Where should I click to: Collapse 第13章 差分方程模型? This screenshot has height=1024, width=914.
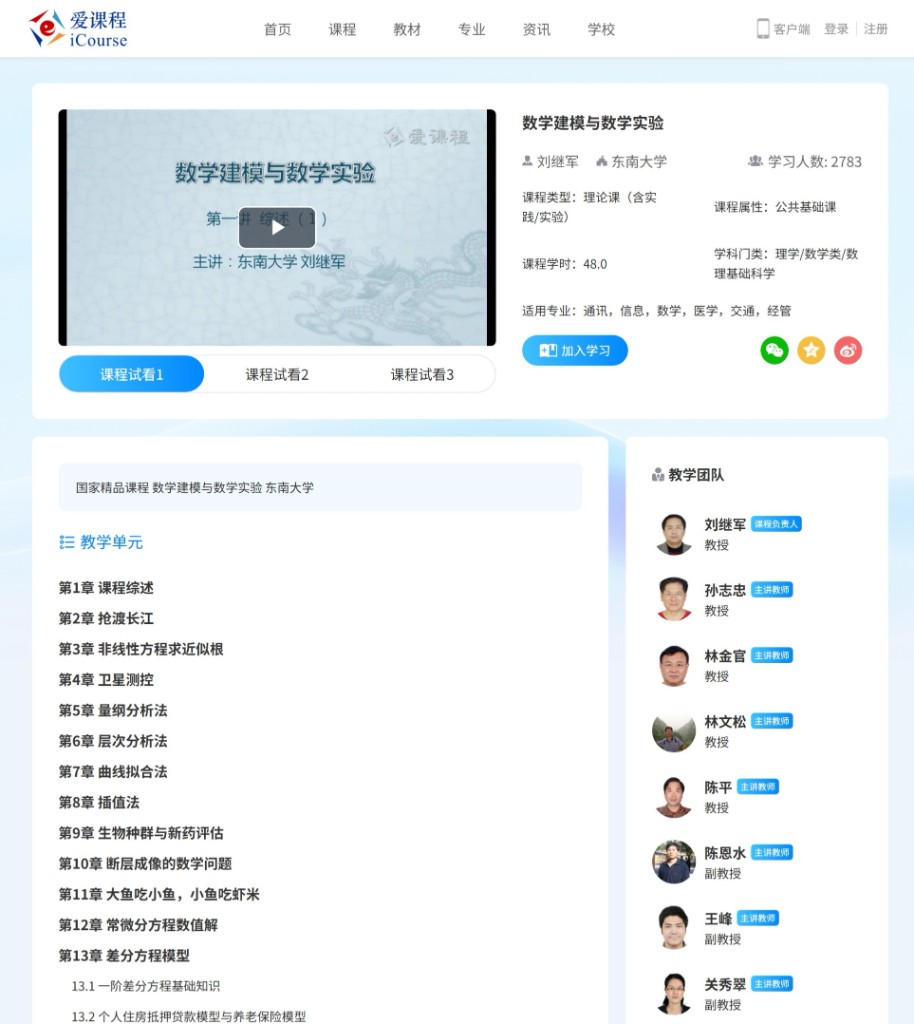pos(124,956)
